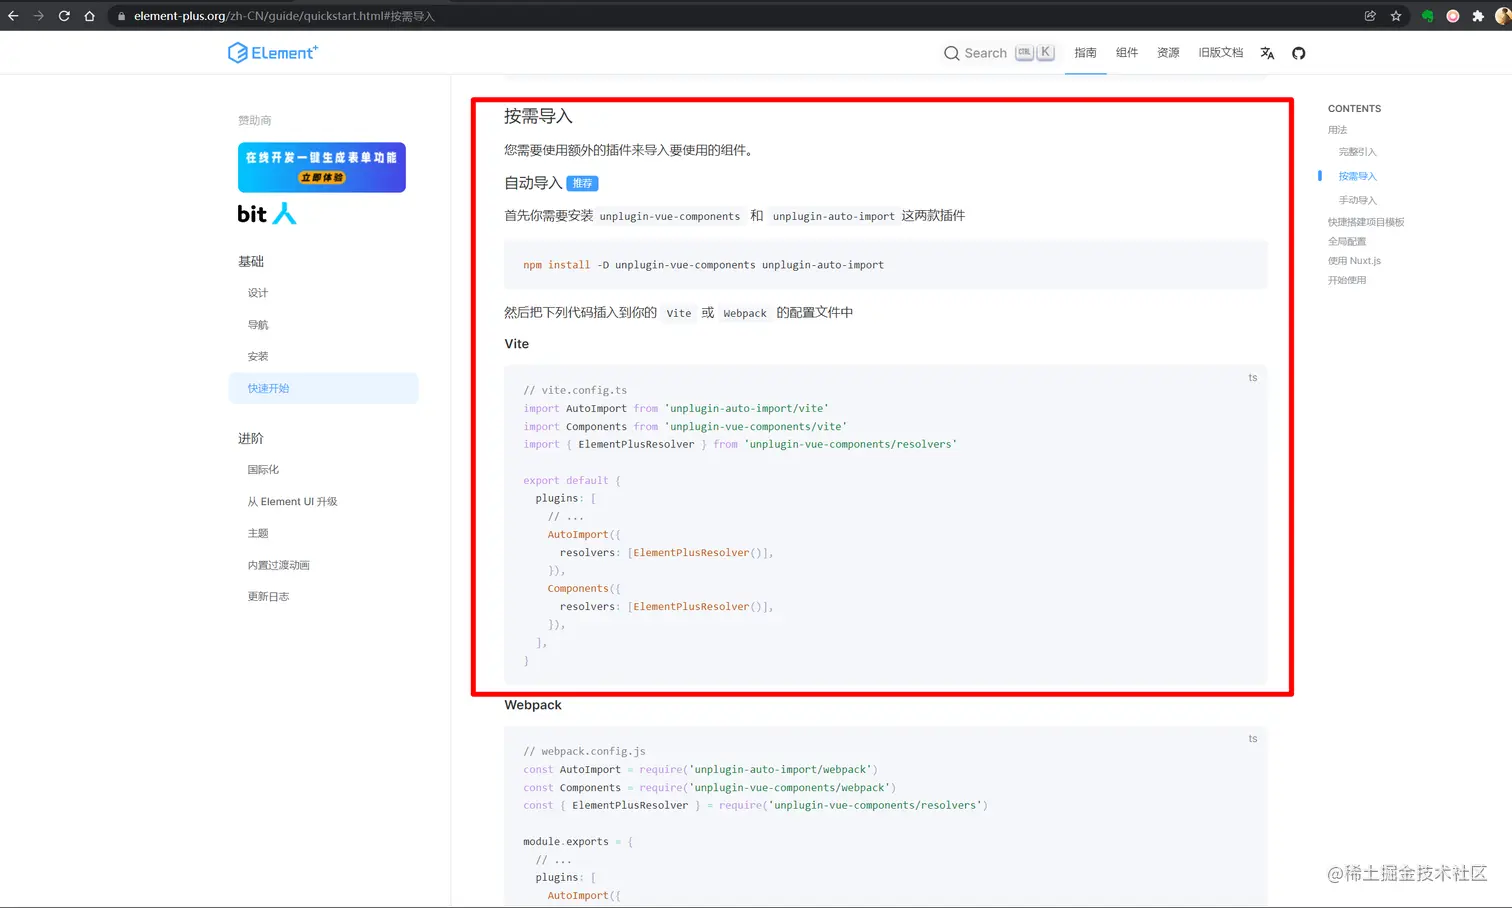The image size is (1512, 908).
Task: Share this page using the share icon
Action: 1370,16
